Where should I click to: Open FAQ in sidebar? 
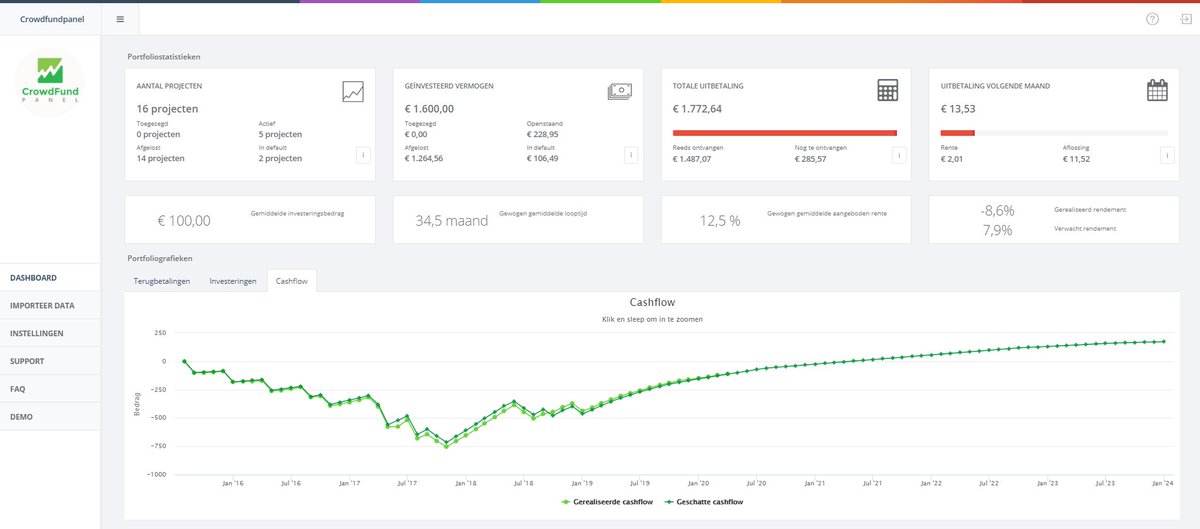(x=50, y=389)
